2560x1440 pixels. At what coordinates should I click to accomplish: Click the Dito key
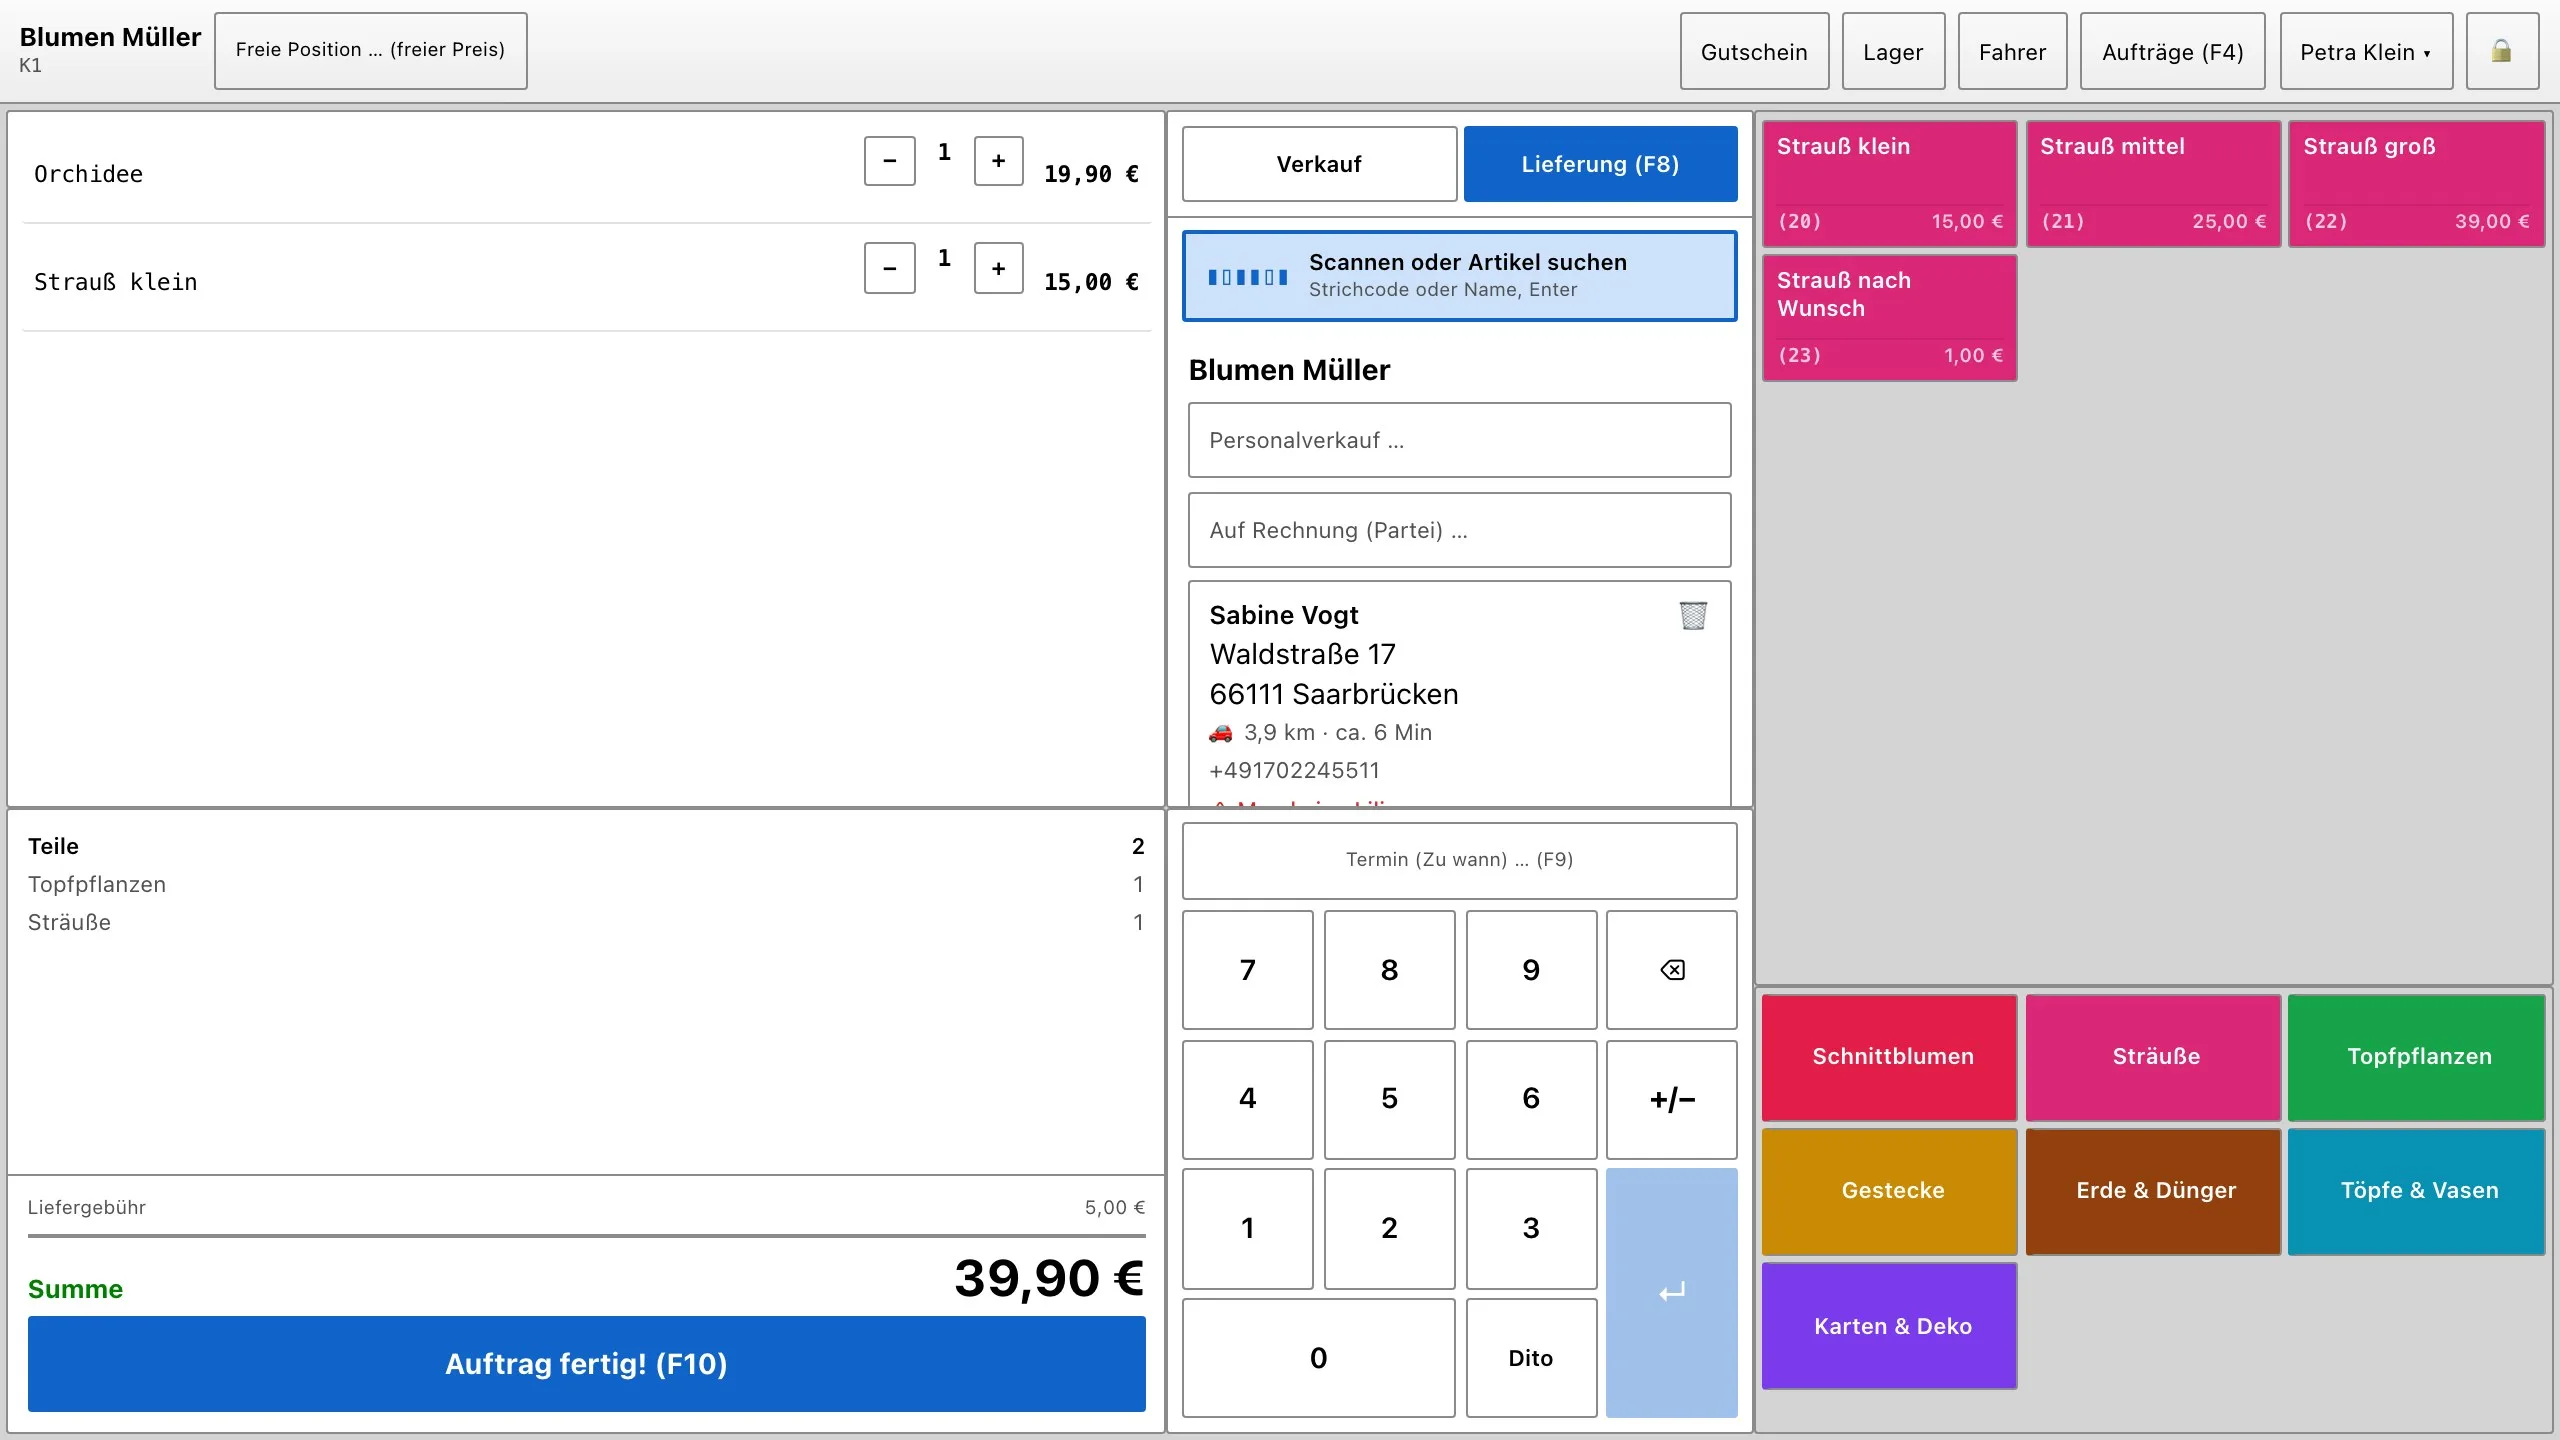[1531, 1358]
